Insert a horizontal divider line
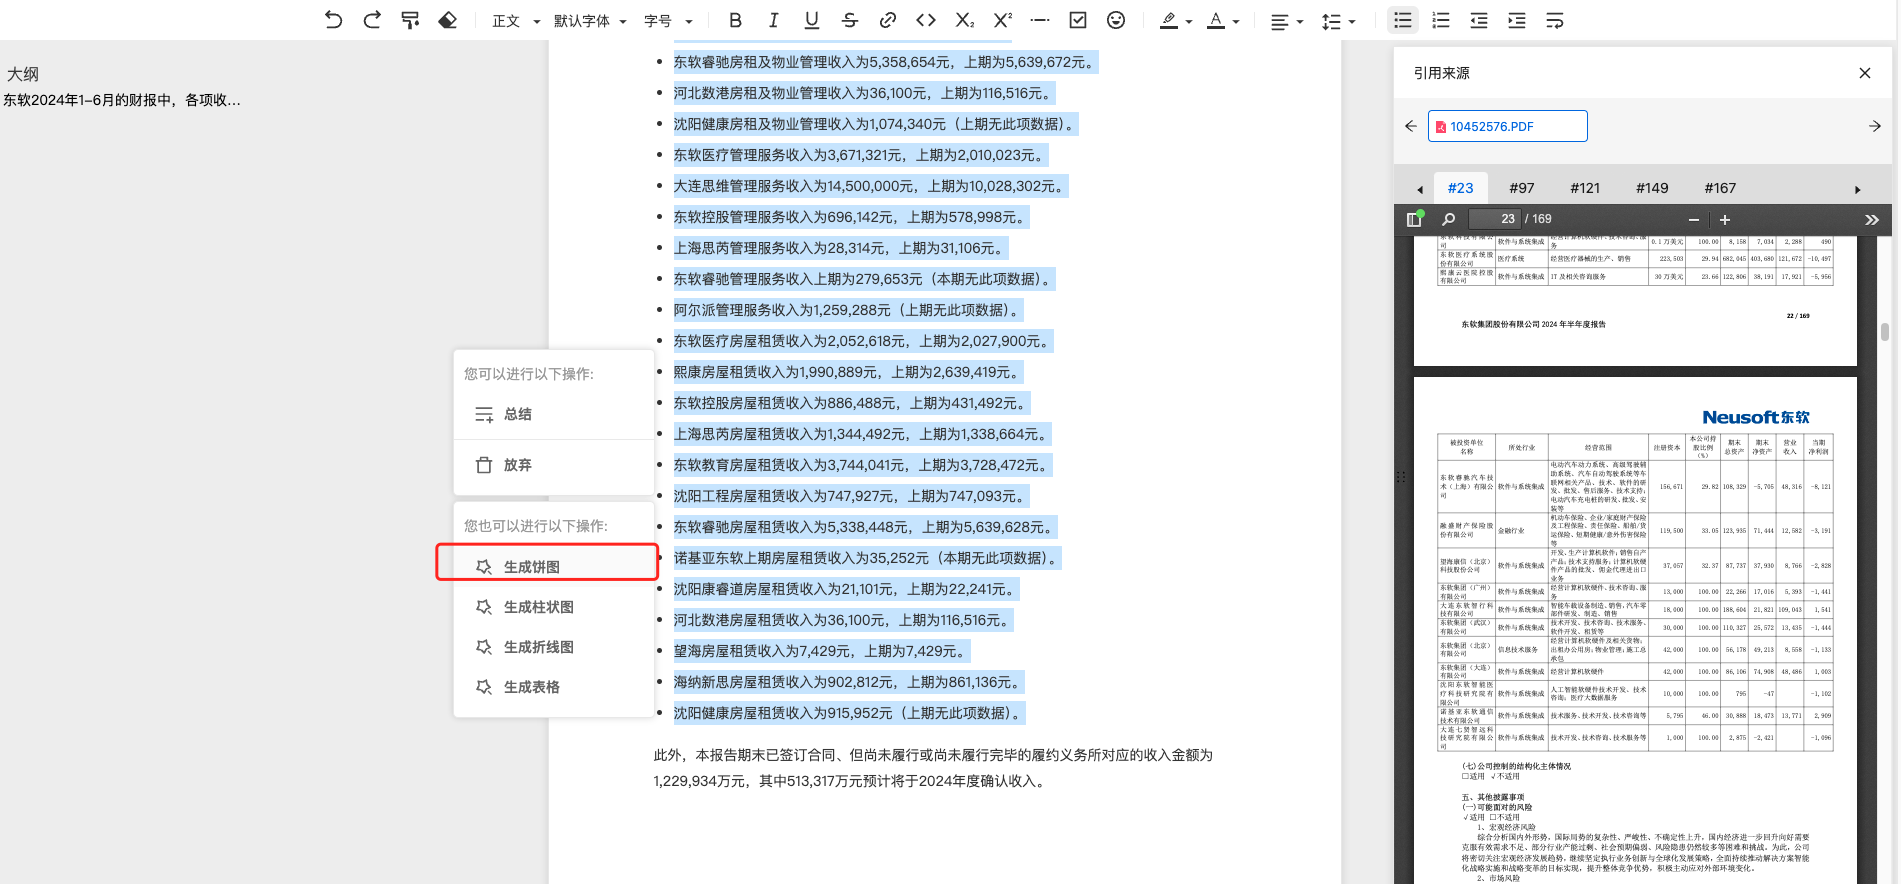Image resolution: width=1901 pixels, height=884 pixels. (x=1040, y=20)
